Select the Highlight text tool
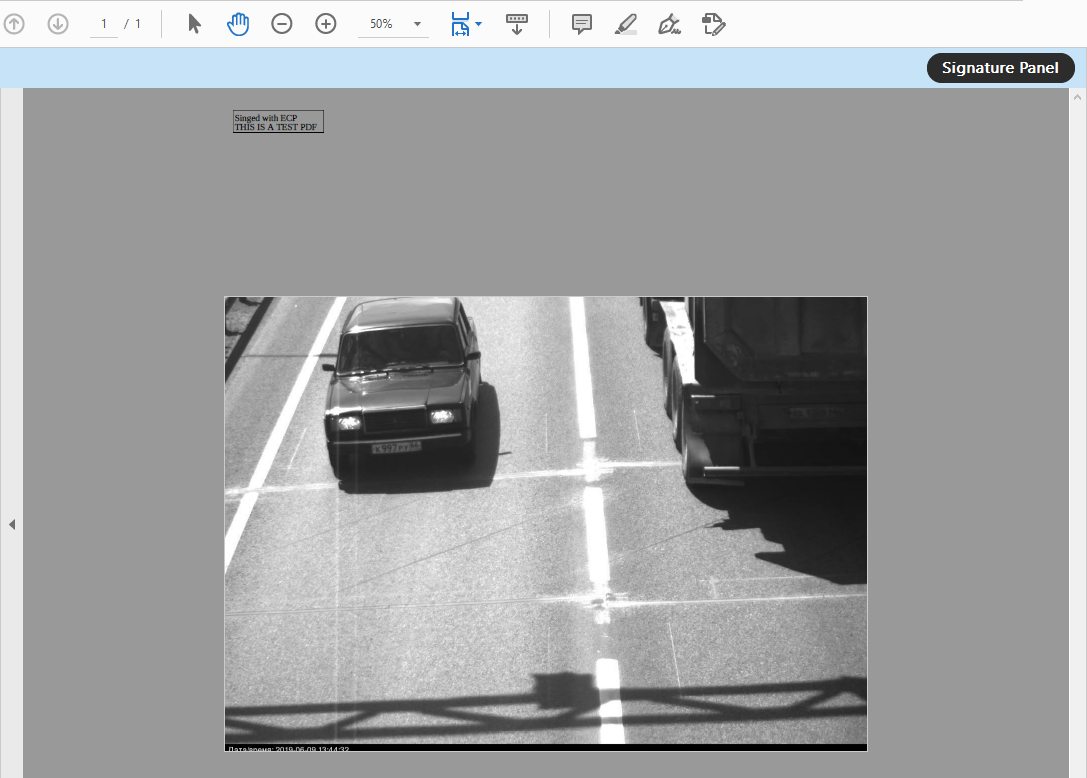 pyautogui.click(x=625, y=24)
